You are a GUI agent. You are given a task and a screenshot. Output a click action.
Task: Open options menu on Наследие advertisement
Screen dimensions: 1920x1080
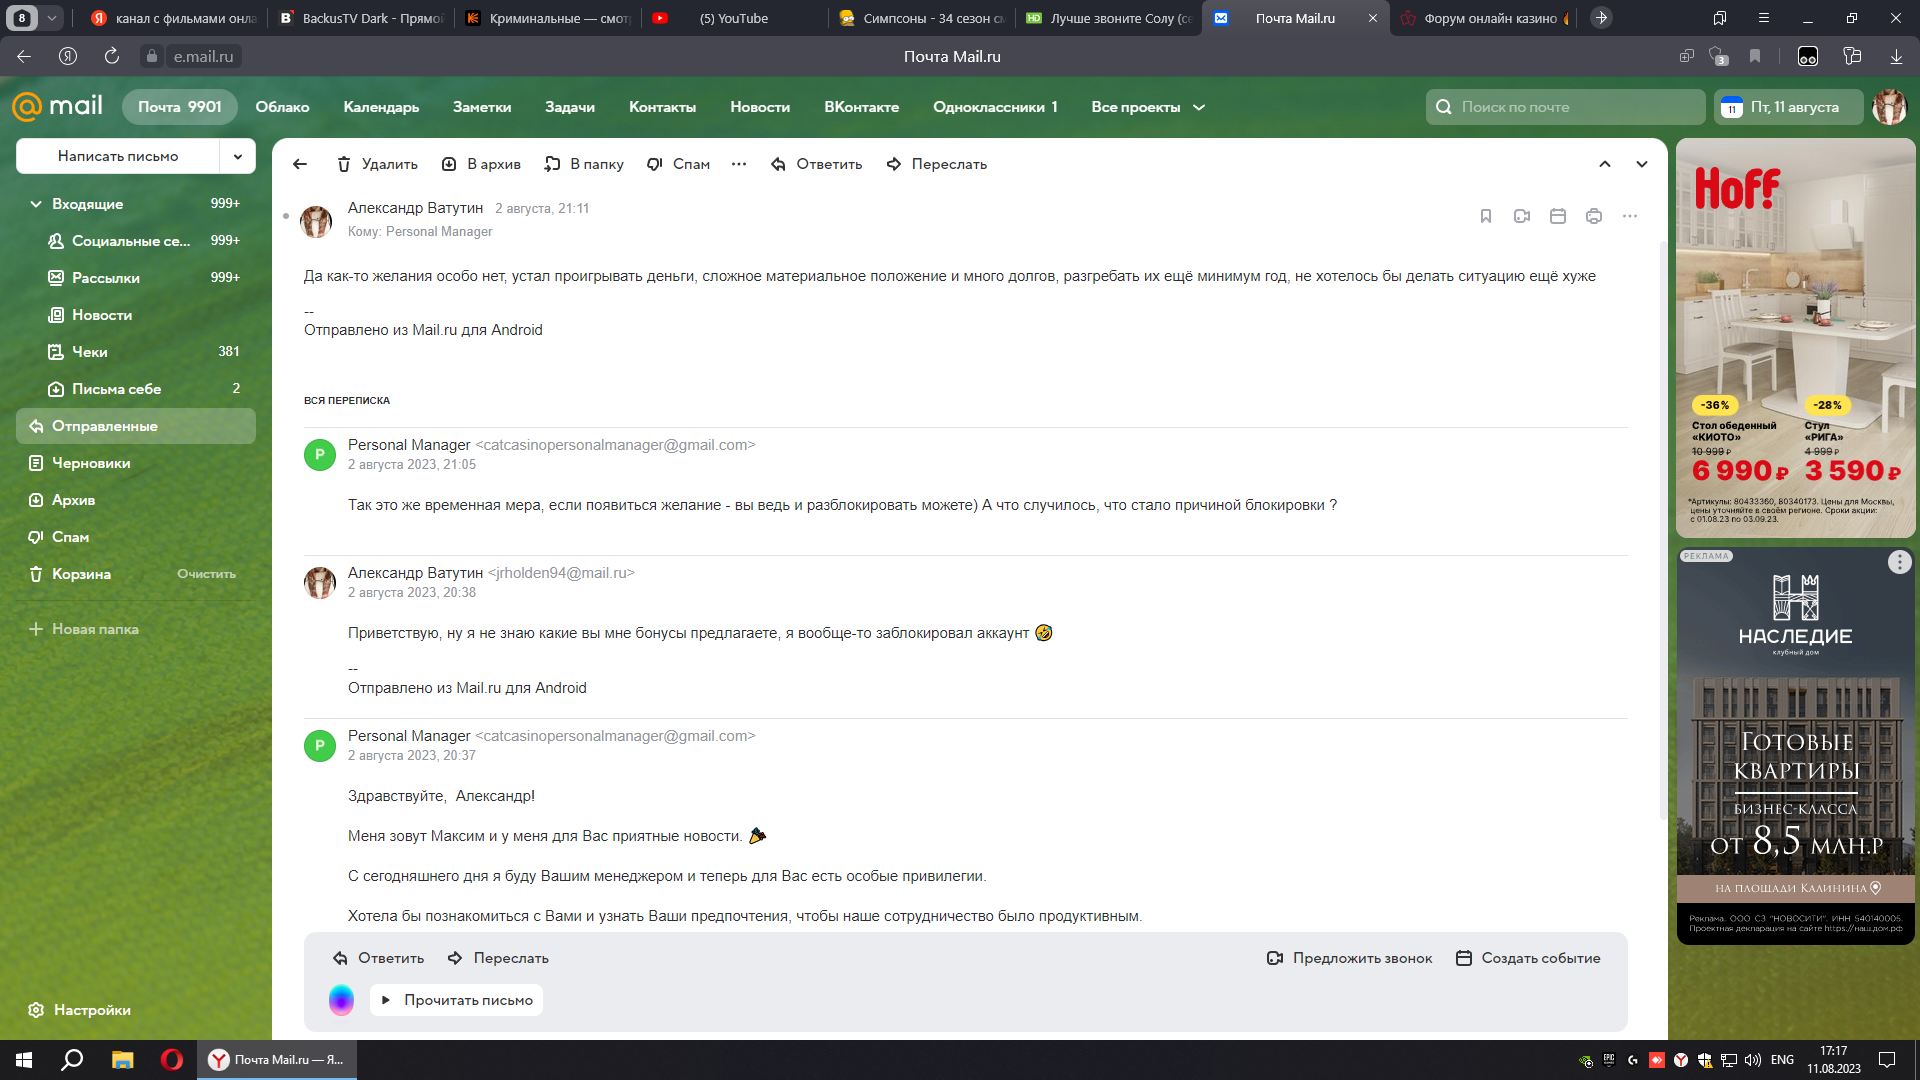click(x=1899, y=562)
